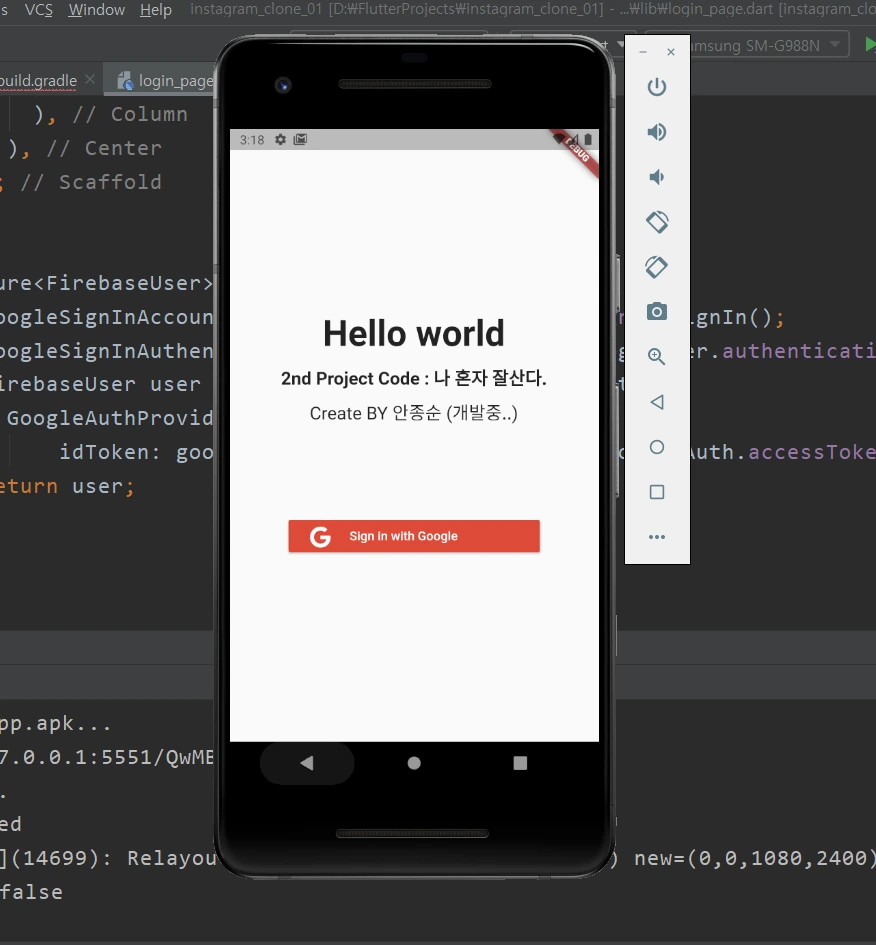Click the 'return user;' code line
The width and height of the screenshot is (876, 945).
[x=67, y=486]
